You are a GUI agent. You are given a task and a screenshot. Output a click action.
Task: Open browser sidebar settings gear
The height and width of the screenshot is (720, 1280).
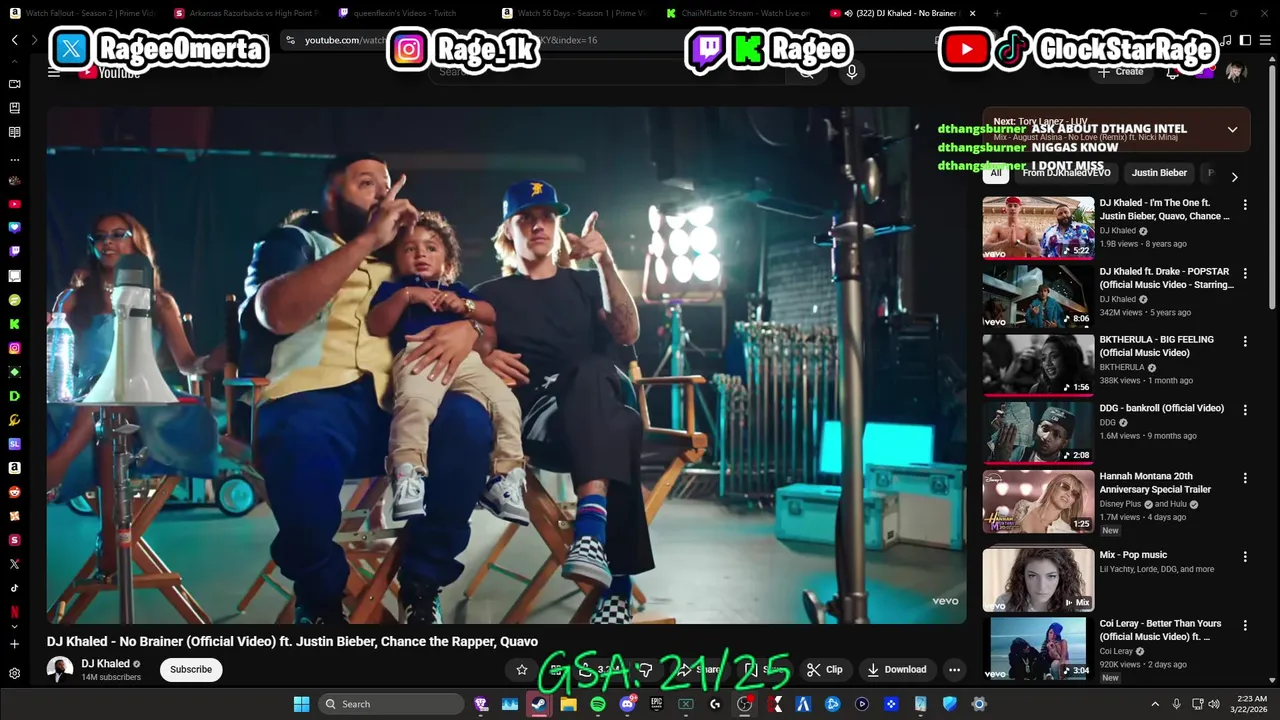pos(14,674)
